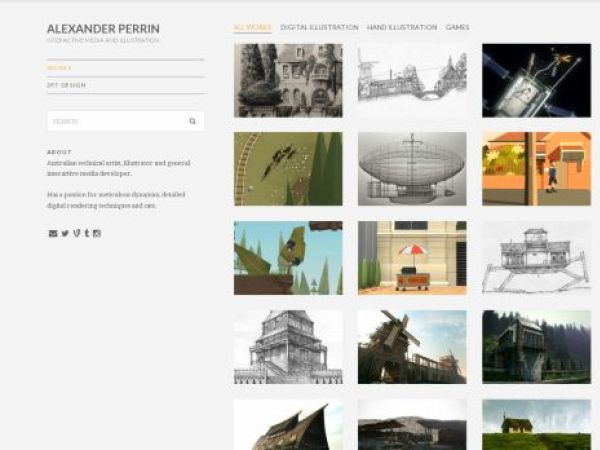This screenshot has height=450, width=600.
Task: Click the magnifier search icon
Action: pyautogui.click(x=192, y=121)
